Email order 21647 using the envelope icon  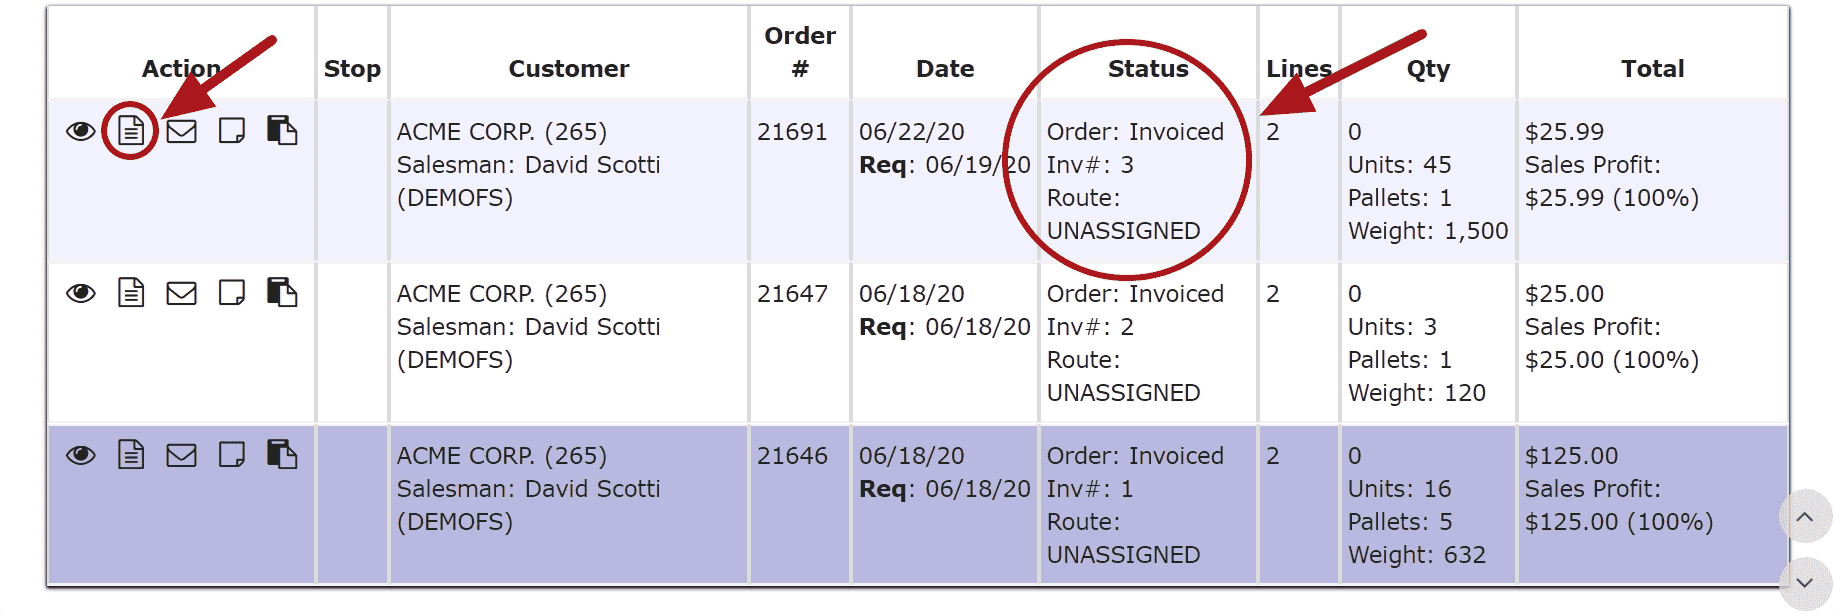tap(181, 293)
